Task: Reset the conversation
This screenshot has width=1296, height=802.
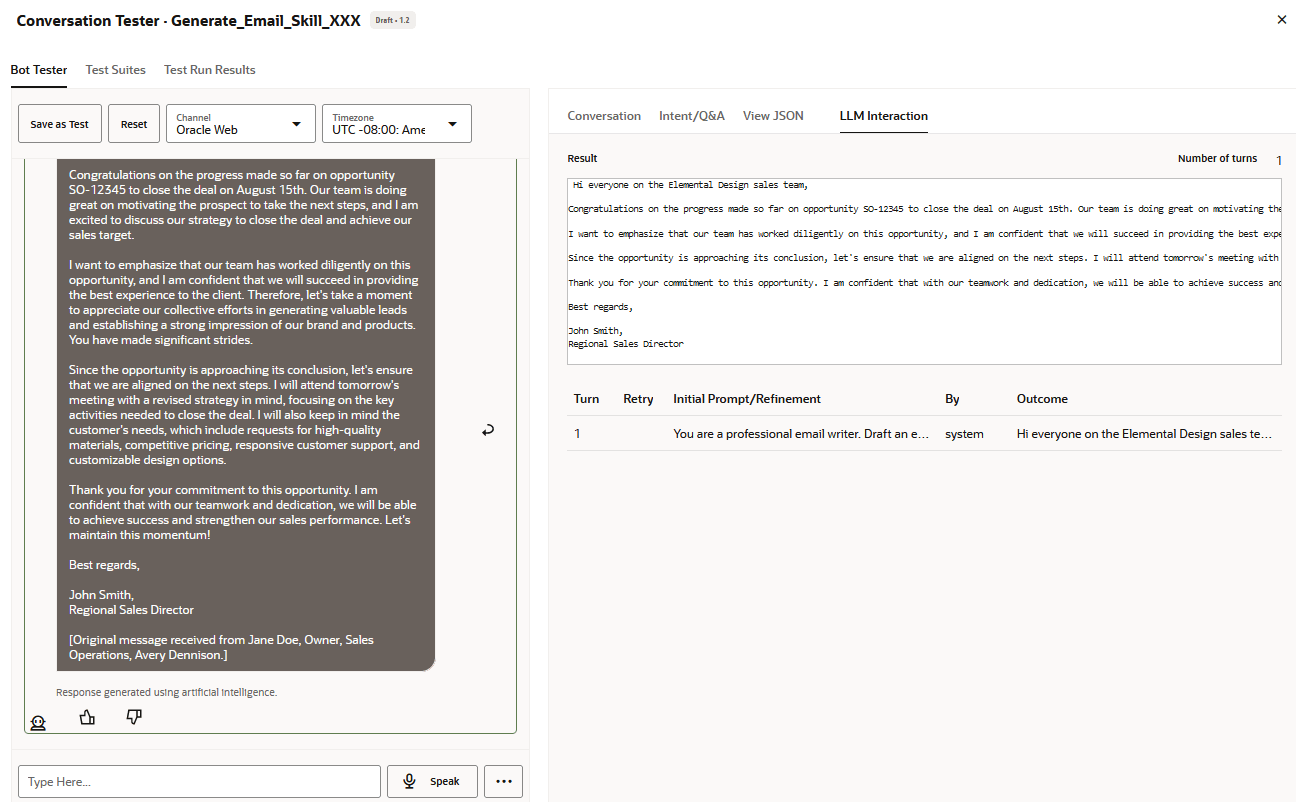Action: (133, 123)
